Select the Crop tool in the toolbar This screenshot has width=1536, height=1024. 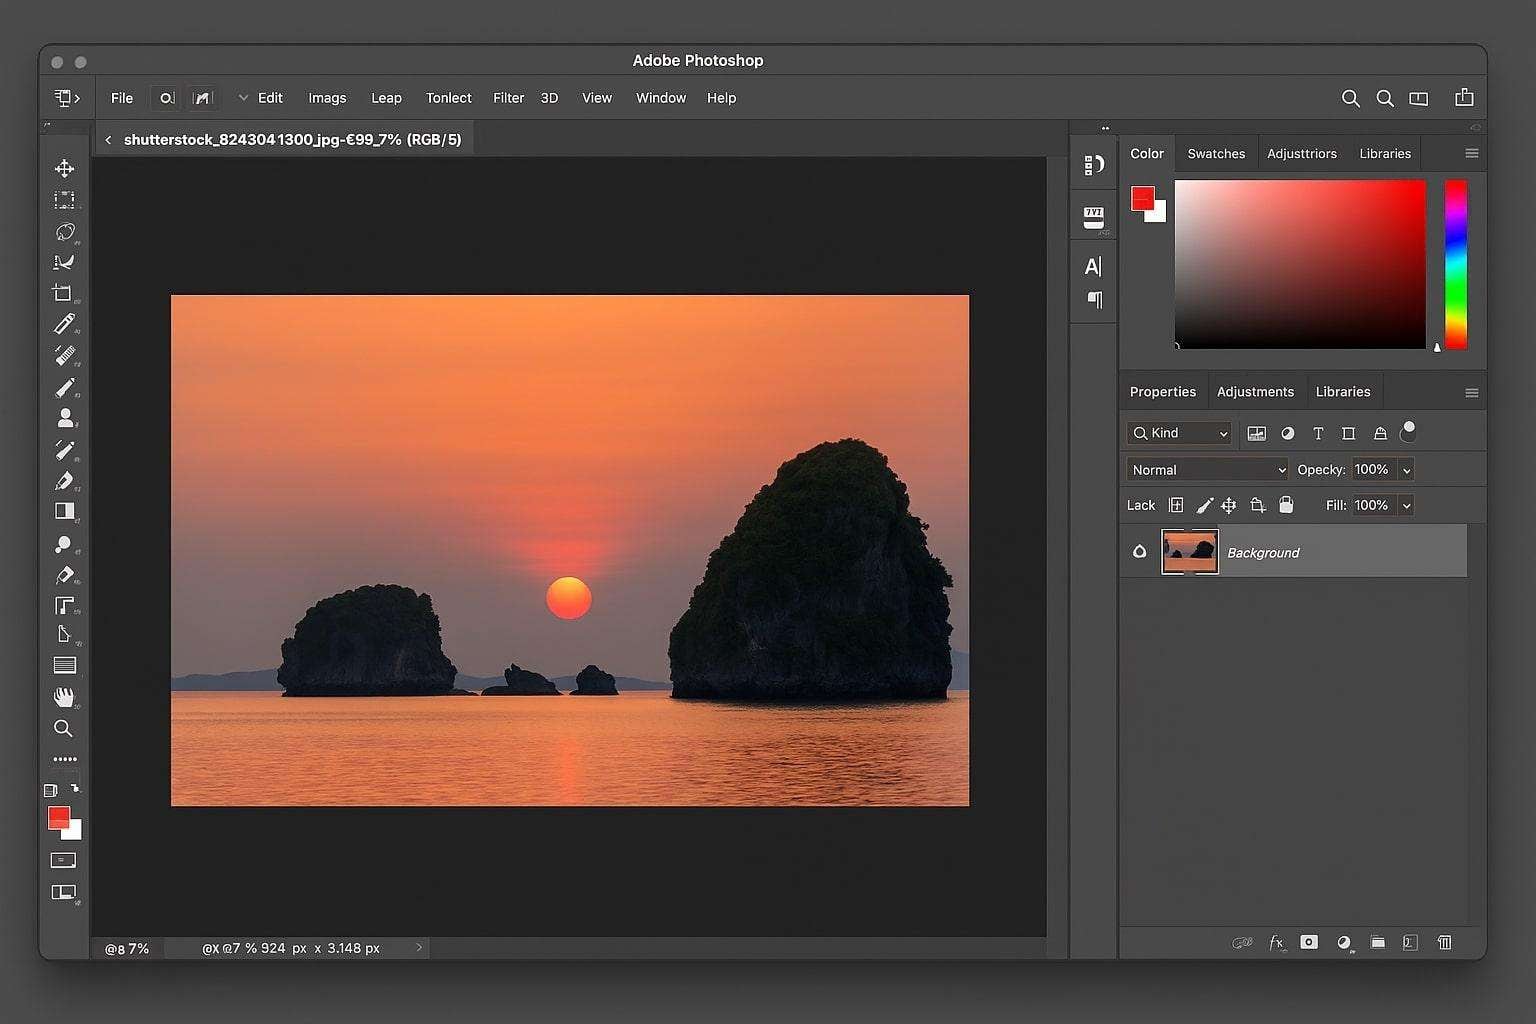[x=63, y=293]
